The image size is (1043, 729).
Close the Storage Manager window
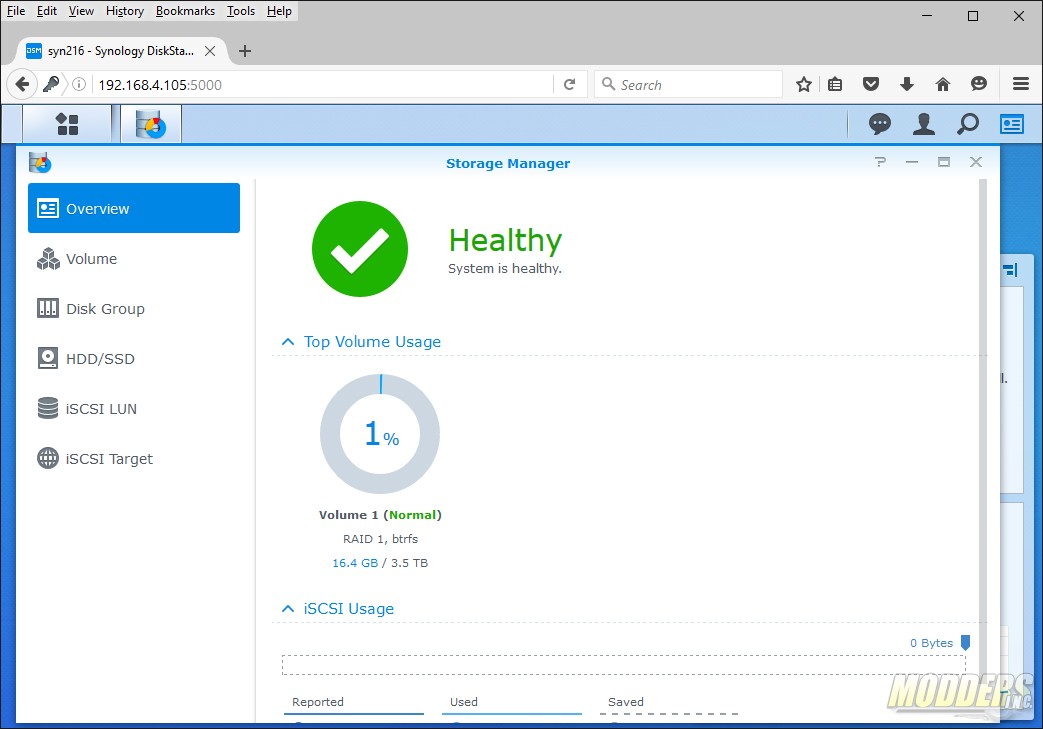[976, 162]
